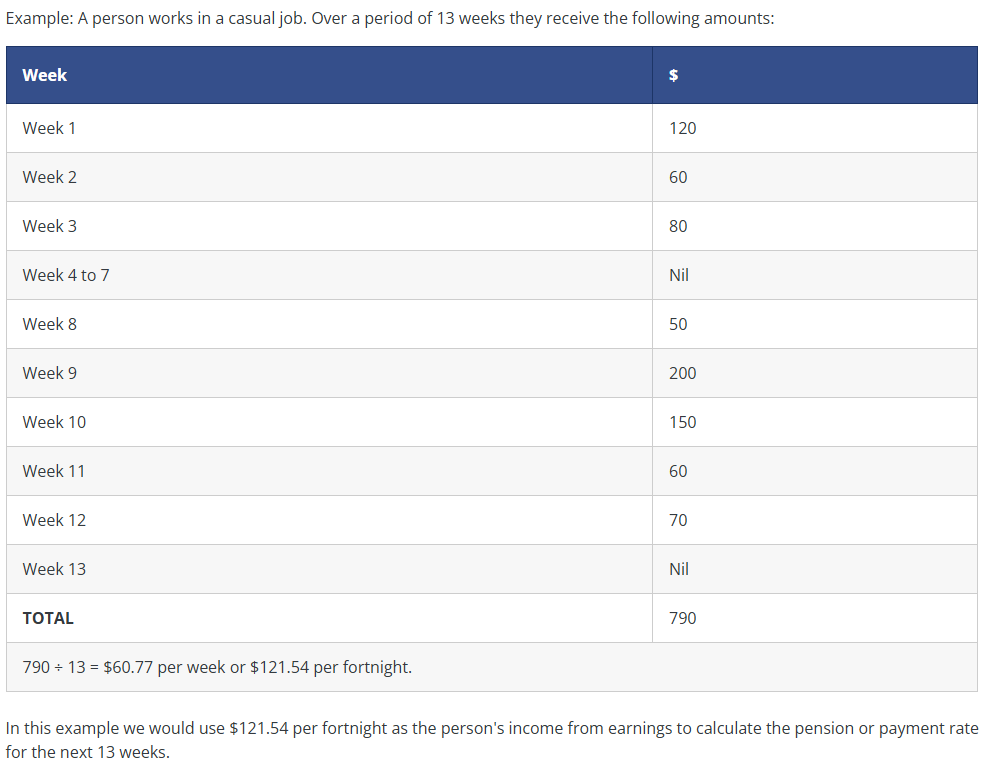Select the Week 2 row label
This screenshot has width=995, height=765.
click(49, 177)
